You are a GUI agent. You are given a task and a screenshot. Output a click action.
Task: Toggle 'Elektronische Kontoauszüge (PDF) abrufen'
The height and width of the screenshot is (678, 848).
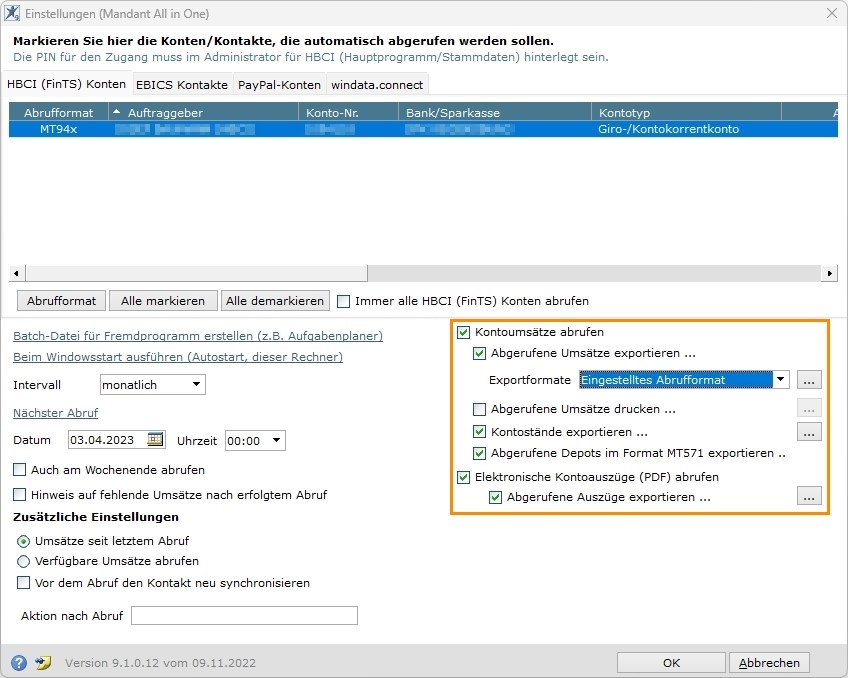(463, 477)
